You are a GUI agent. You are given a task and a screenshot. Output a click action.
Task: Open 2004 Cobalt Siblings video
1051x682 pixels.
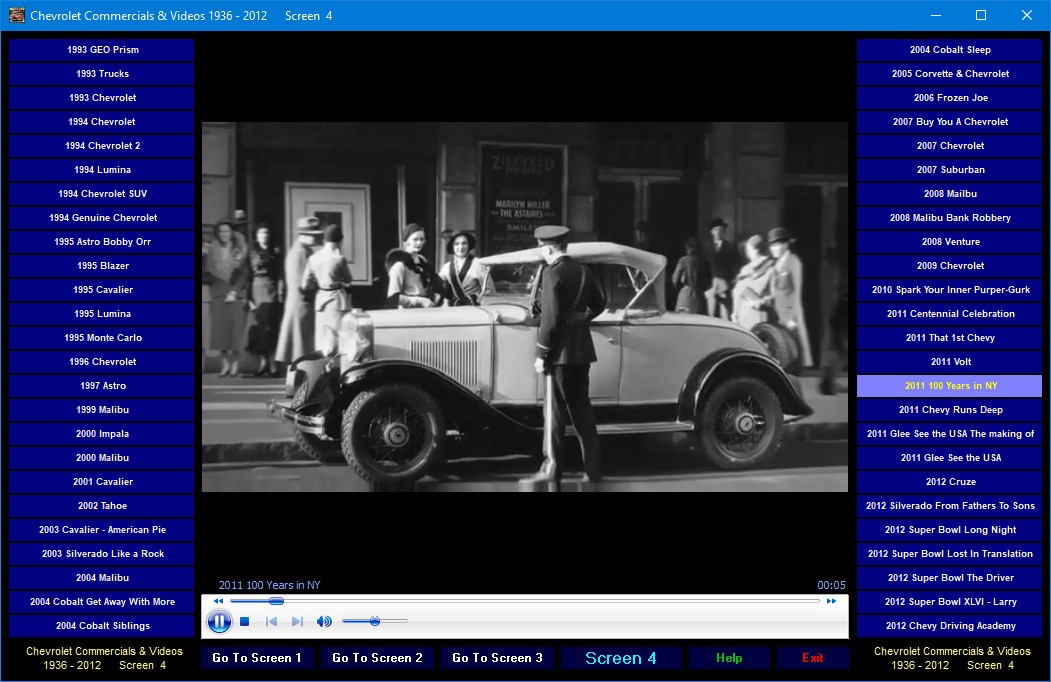coord(102,626)
